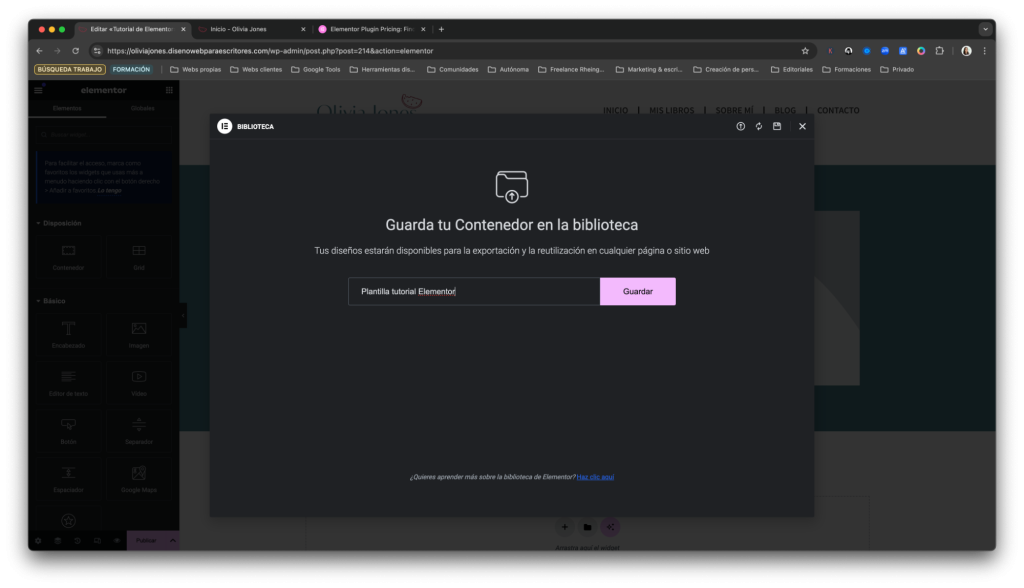Viewport: 1024px width, 588px height.
Task: Open the revision history icon
Action: (77, 540)
